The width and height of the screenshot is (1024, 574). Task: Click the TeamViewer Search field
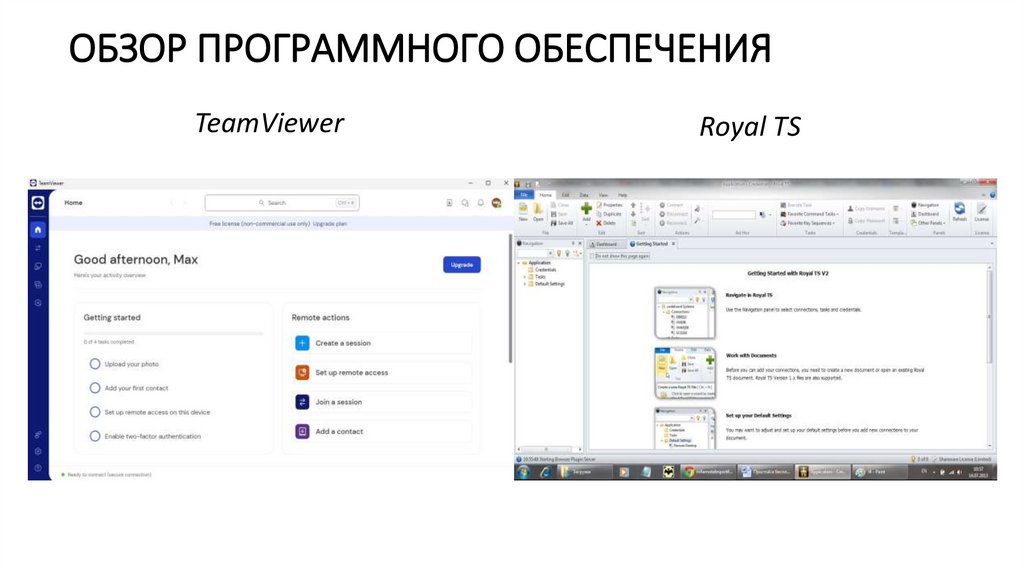[281, 203]
